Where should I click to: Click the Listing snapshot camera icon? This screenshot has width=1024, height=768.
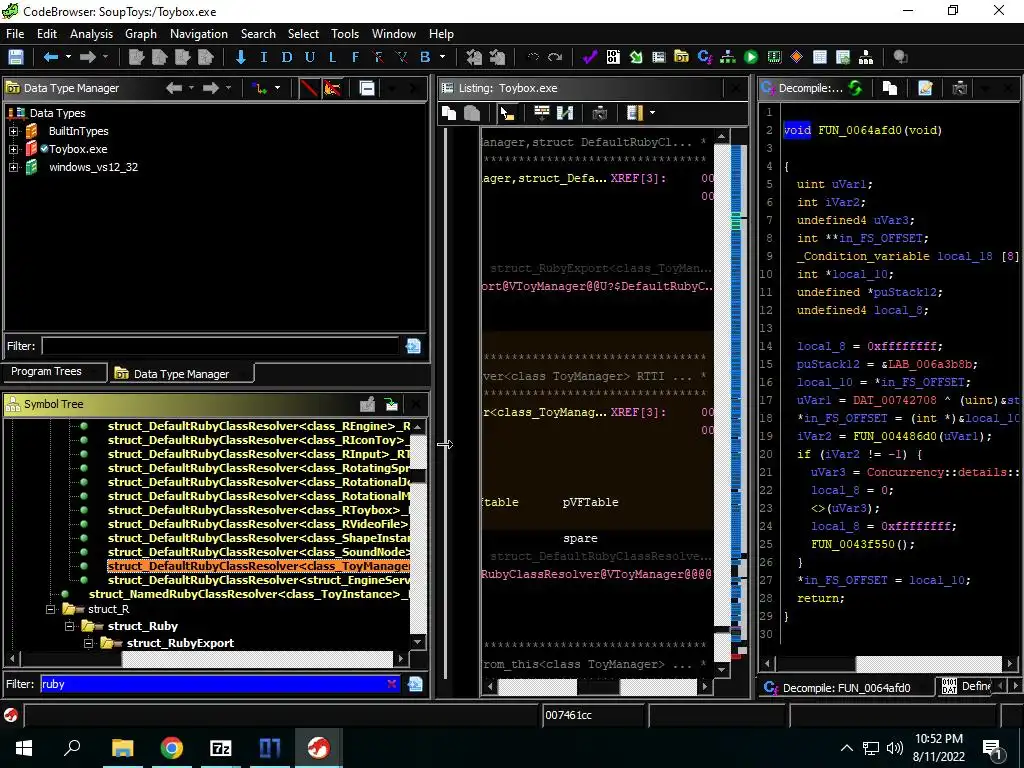tap(600, 113)
